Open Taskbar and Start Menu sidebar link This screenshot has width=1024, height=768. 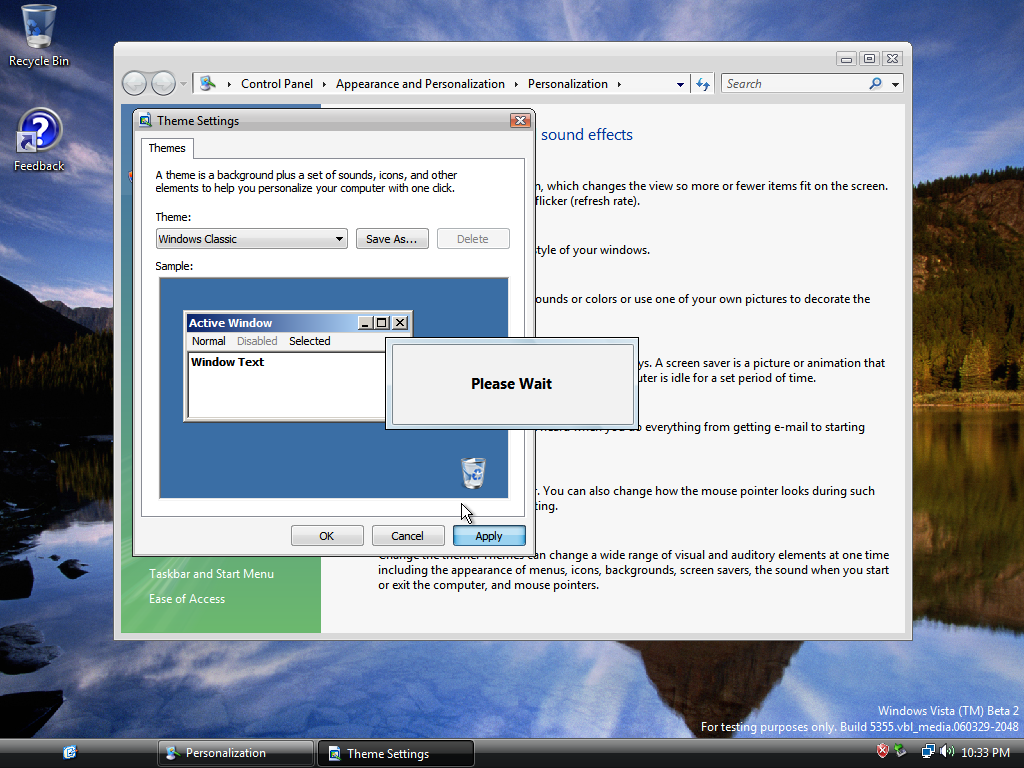[211, 573]
